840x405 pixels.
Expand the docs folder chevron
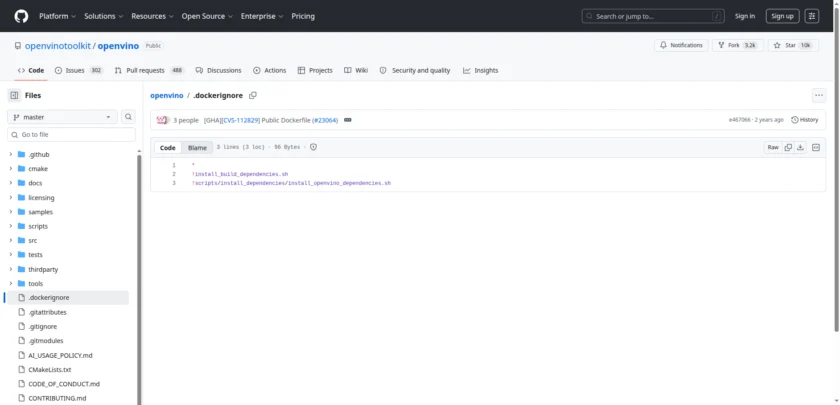pyautogui.click(x=11, y=183)
